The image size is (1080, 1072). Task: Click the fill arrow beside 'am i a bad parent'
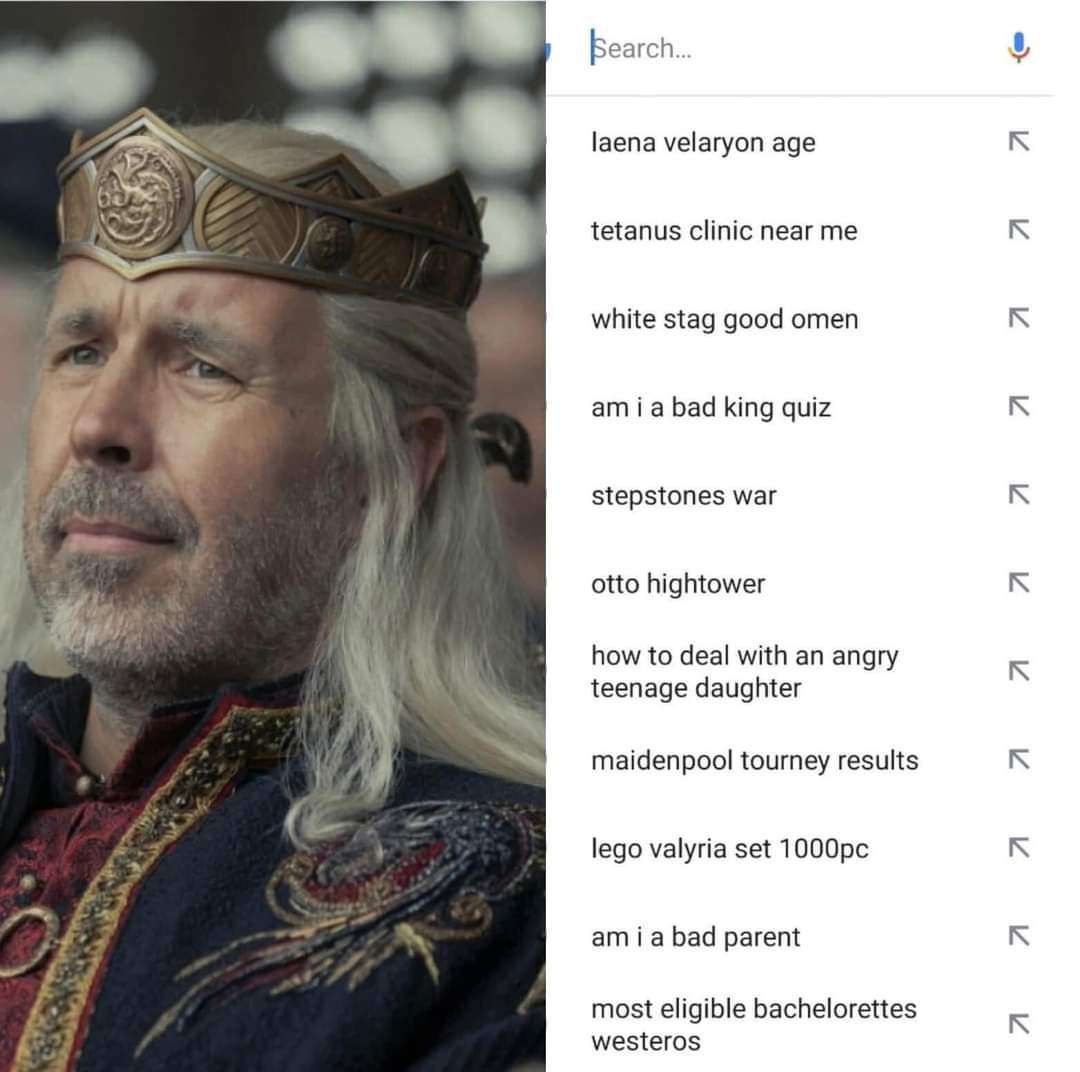[x=1019, y=936]
